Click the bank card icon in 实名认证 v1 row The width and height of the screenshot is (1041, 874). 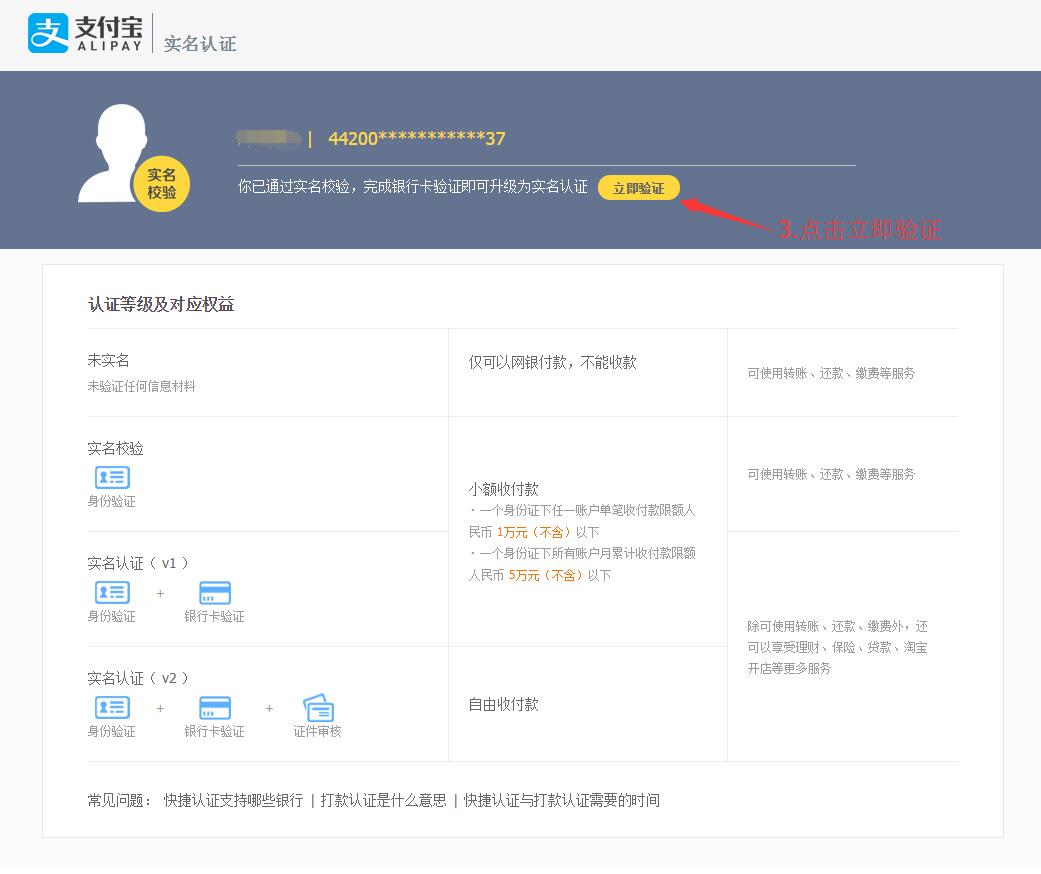pos(215,592)
